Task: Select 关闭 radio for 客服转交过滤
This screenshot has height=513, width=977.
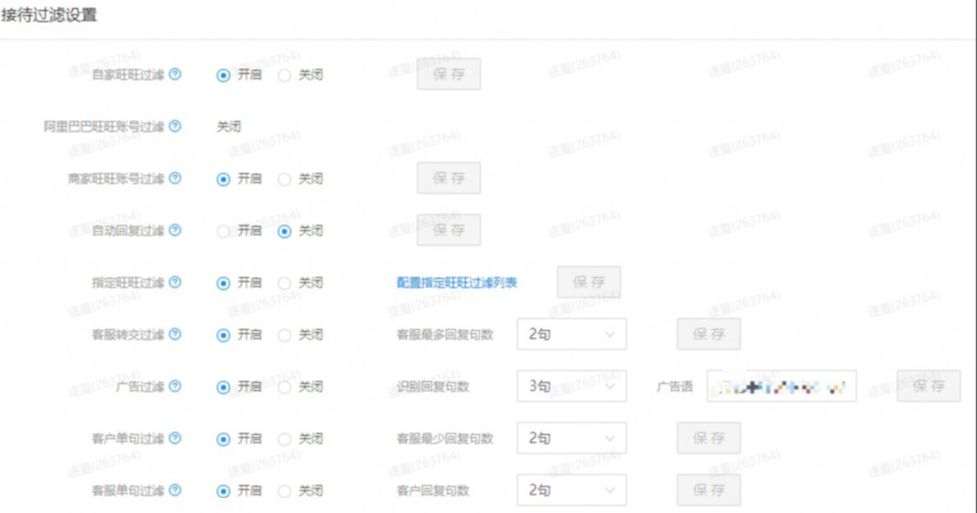Action: pos(284,335)
